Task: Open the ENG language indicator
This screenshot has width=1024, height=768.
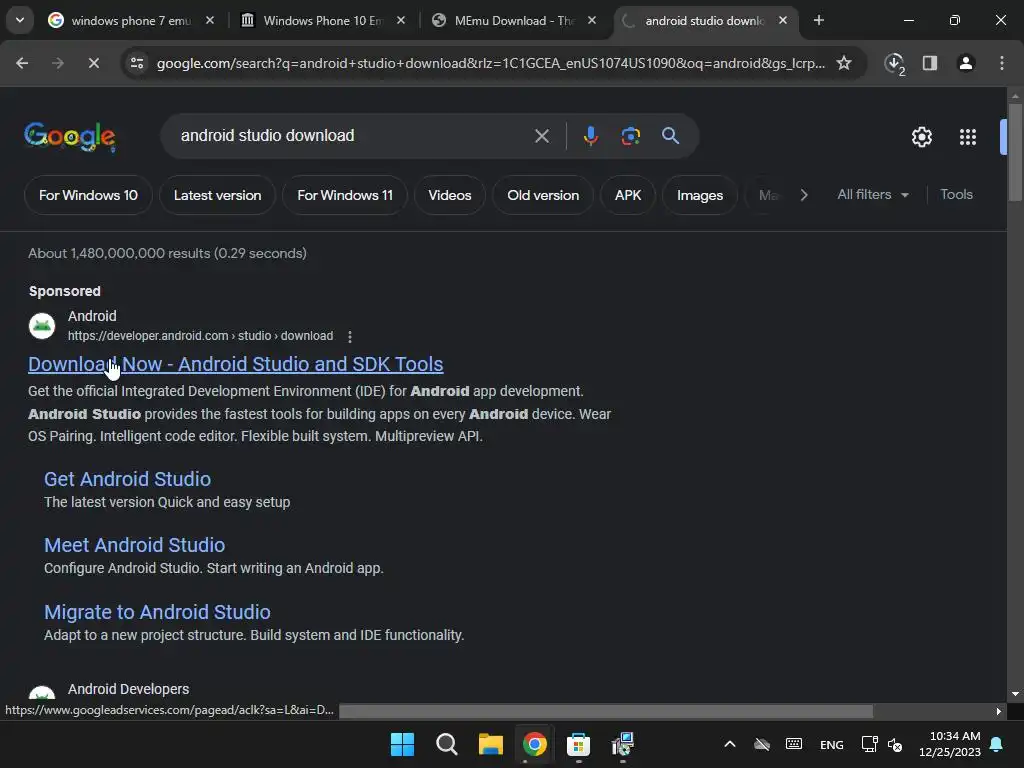Action: tap(831, 744)
